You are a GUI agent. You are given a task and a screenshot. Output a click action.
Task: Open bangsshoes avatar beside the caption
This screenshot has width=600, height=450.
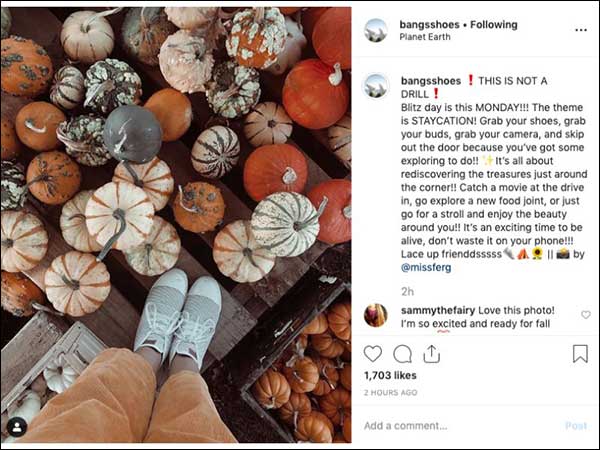point(376,85)
